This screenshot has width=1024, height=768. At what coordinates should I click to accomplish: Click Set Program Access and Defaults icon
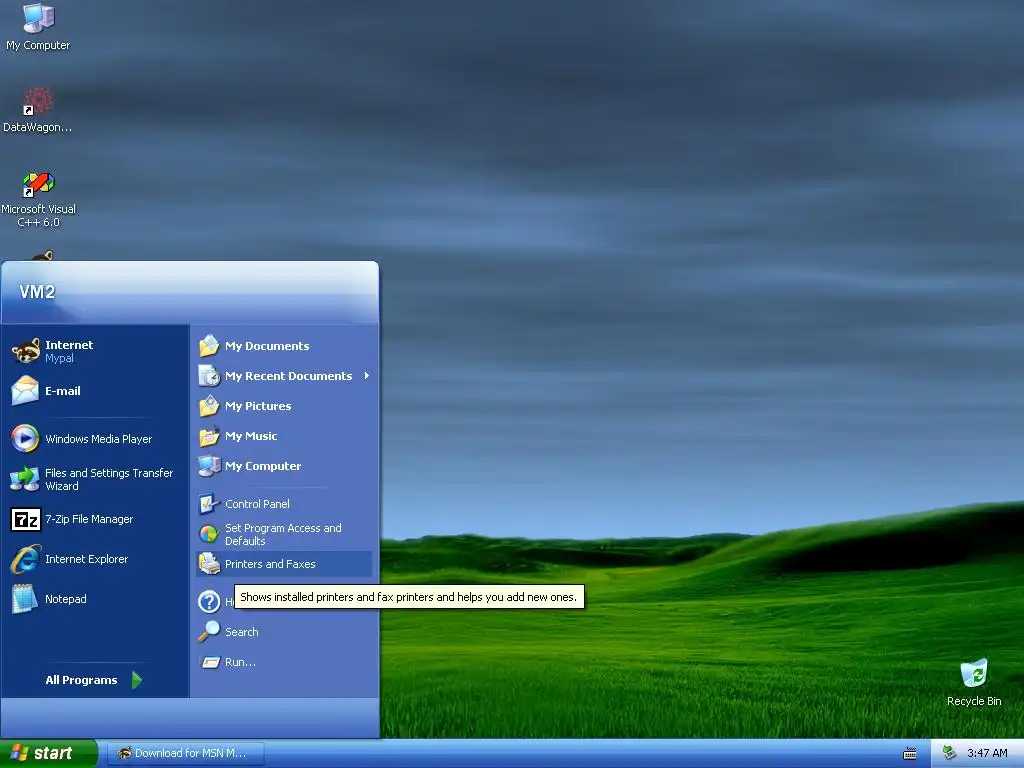click(x=208, y=534)
